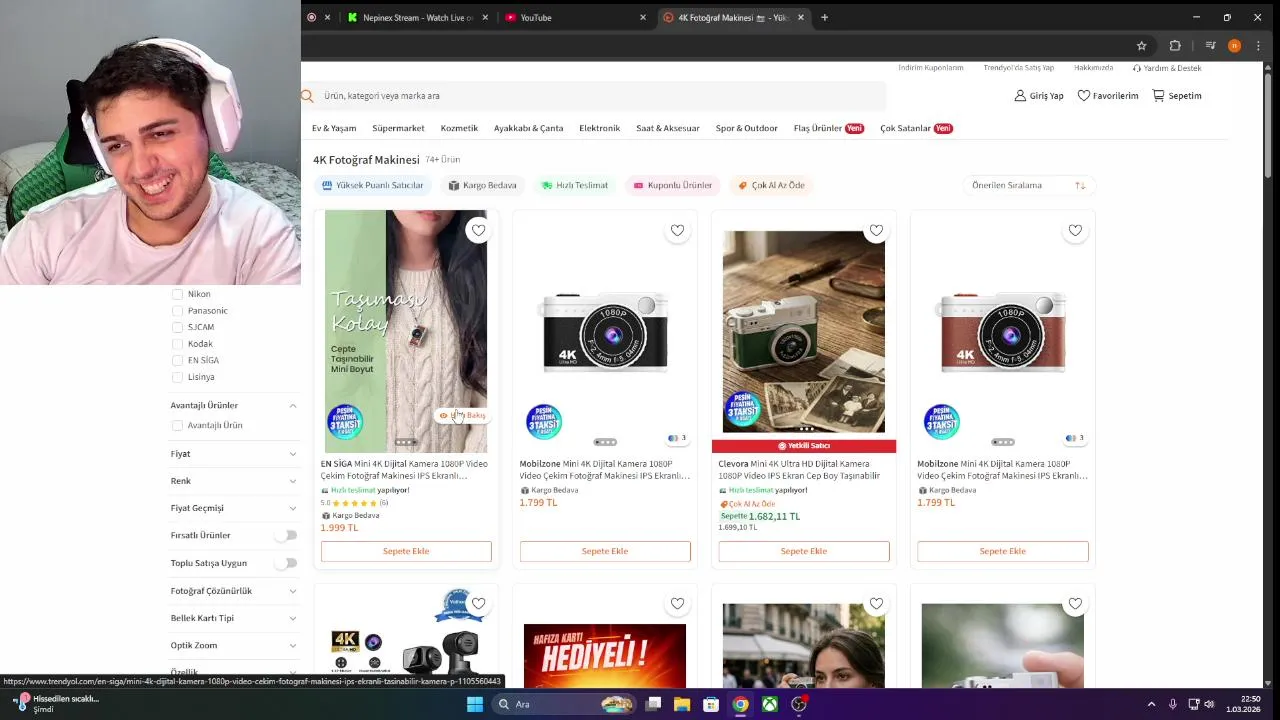Favorite the brown Mobilzone camera product
Image resolution: width=1280 pixels, height=720 pixels.
(1075, 230)
